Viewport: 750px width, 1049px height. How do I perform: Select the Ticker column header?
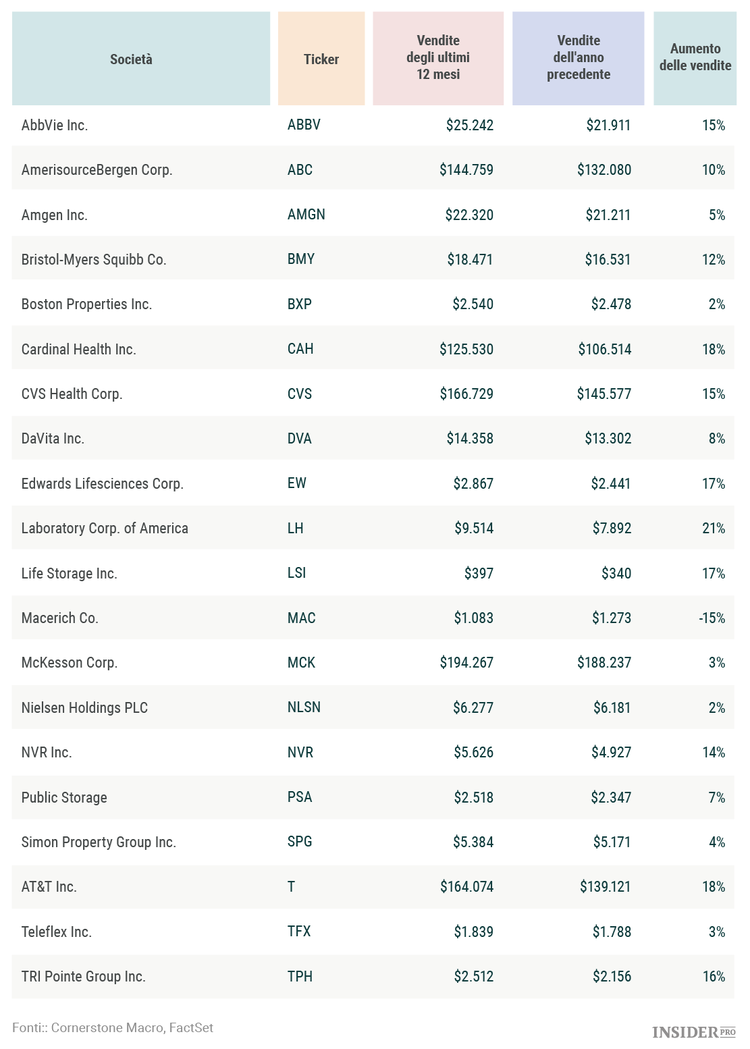coord(321,59)
